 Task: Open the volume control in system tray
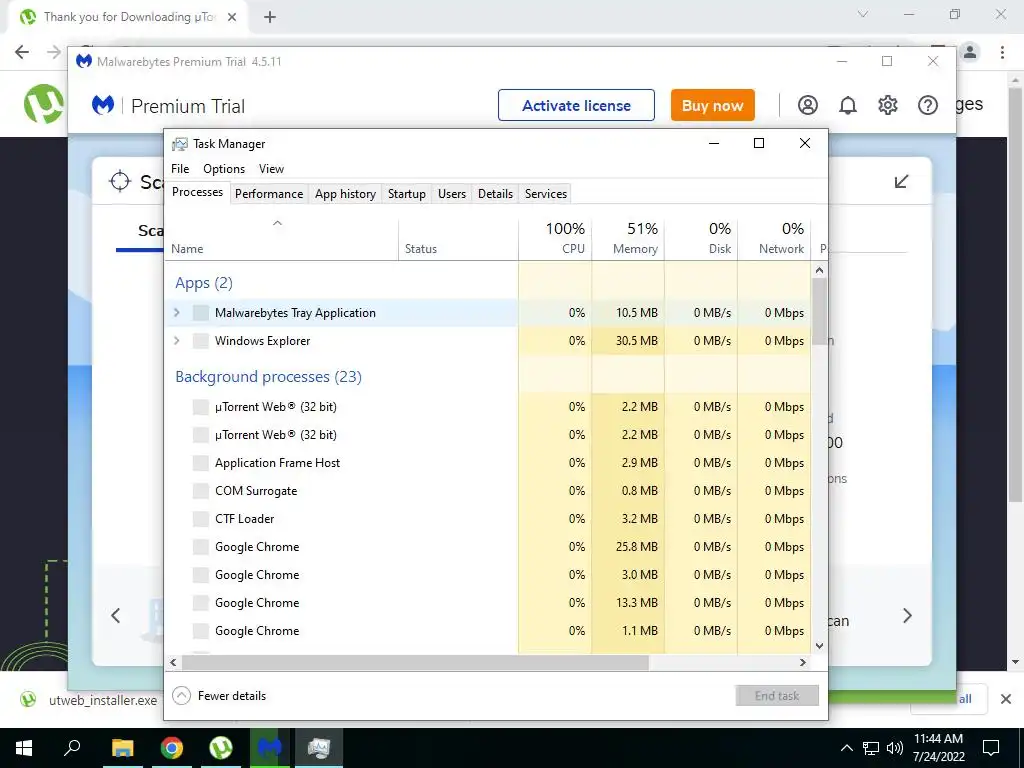pyautogui.click(x=895, y=748)
